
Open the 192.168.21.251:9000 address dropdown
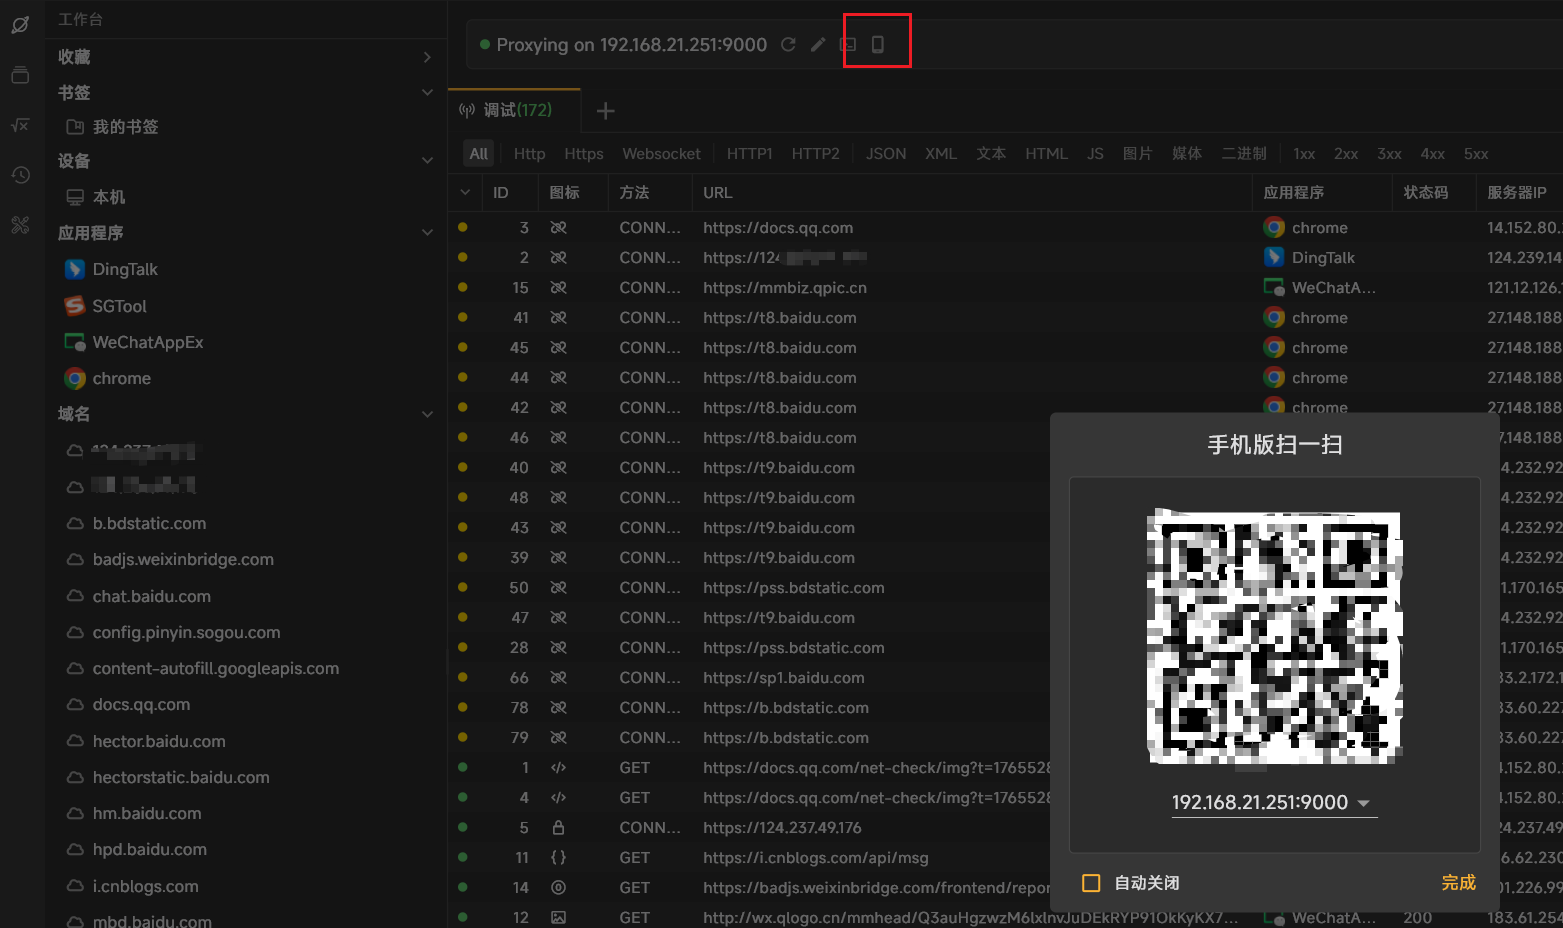(1274, 802)
